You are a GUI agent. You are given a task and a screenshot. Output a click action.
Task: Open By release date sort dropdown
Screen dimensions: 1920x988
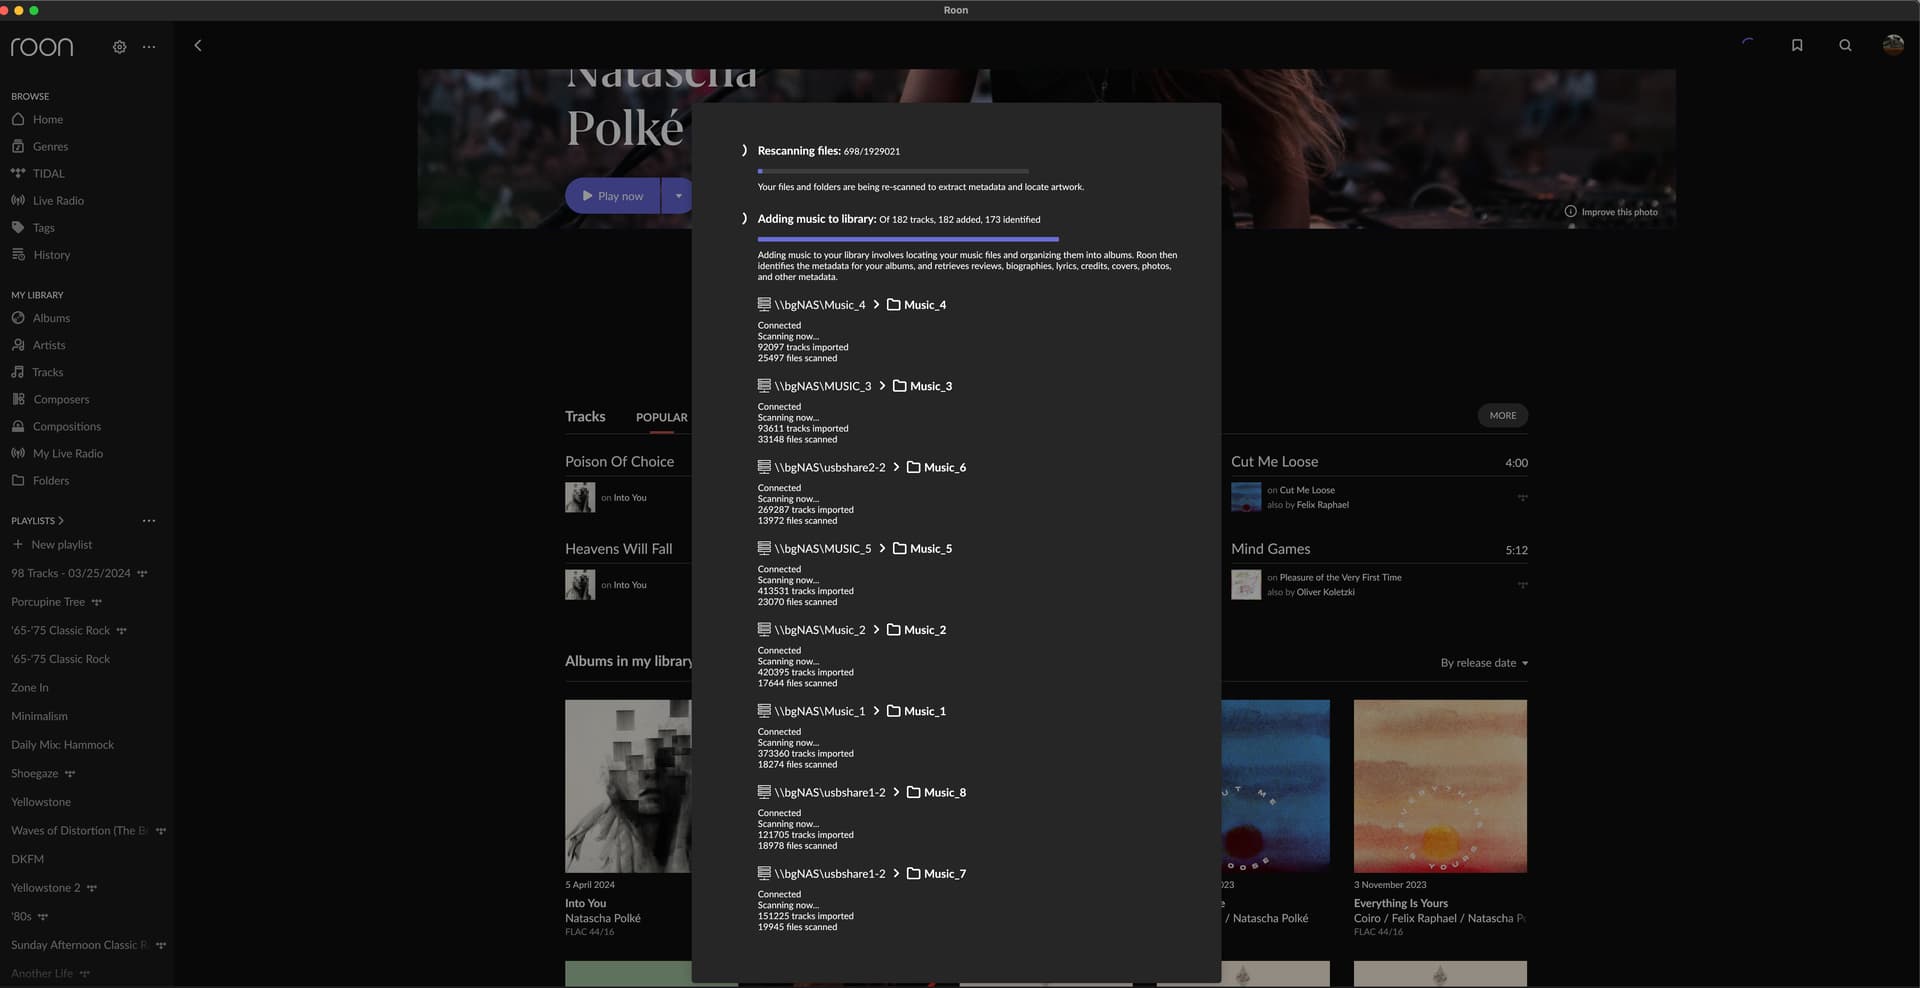[1484, 663]
